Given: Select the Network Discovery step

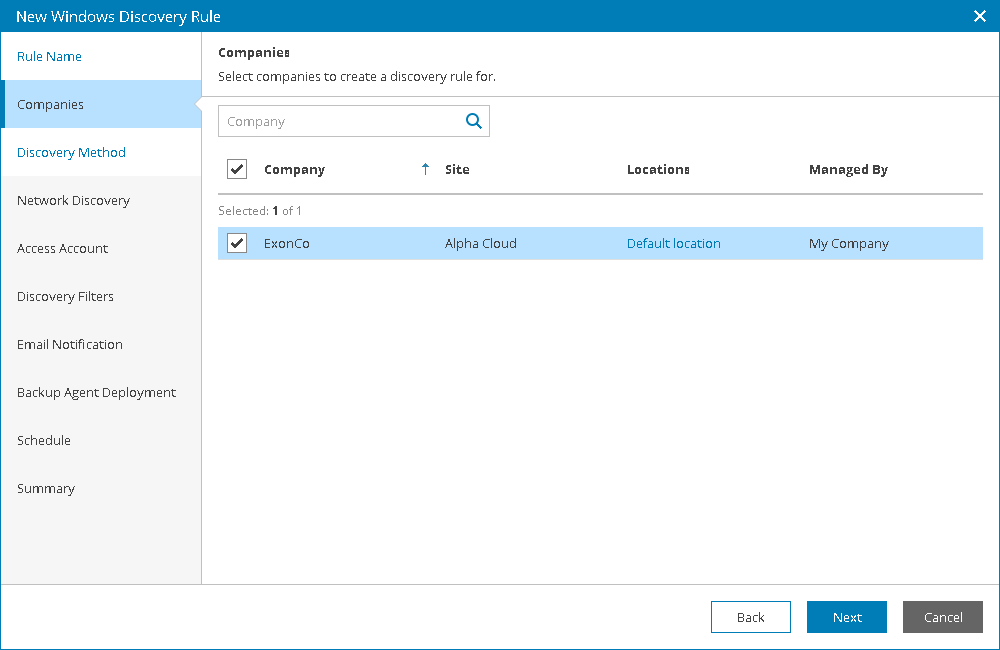Looking at the screenshot, I should [x=74, y=201].
